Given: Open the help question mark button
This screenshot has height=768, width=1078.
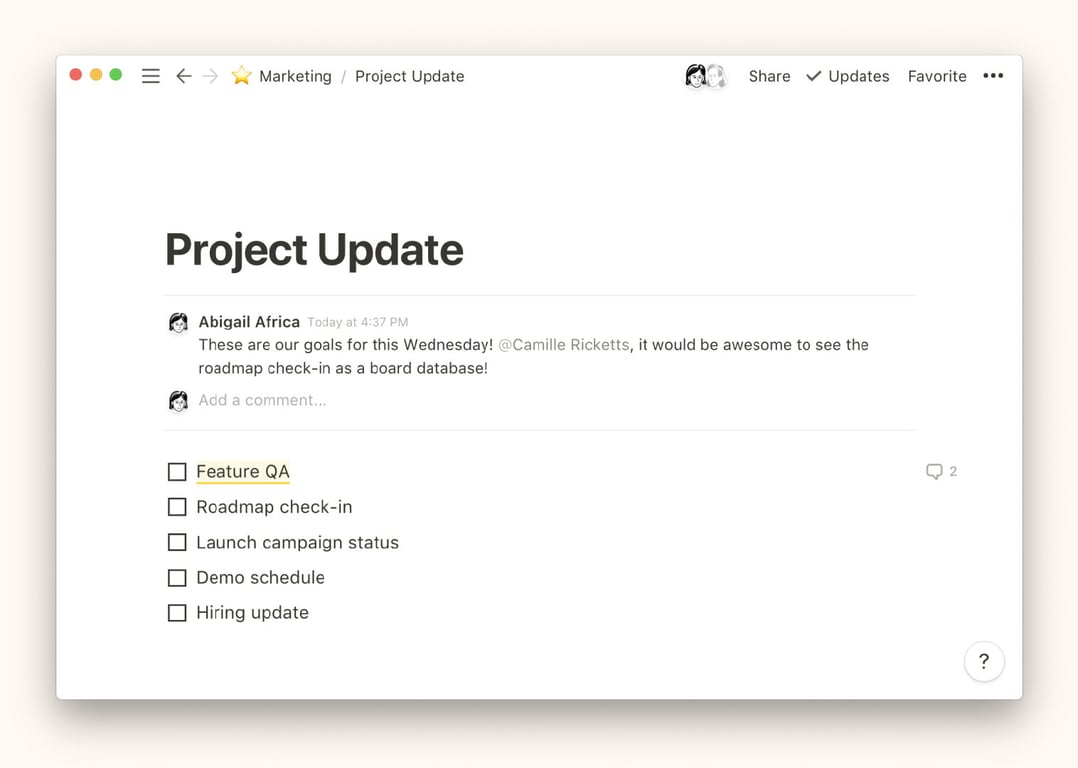Looking at the screenshot, I should point(984,661).
